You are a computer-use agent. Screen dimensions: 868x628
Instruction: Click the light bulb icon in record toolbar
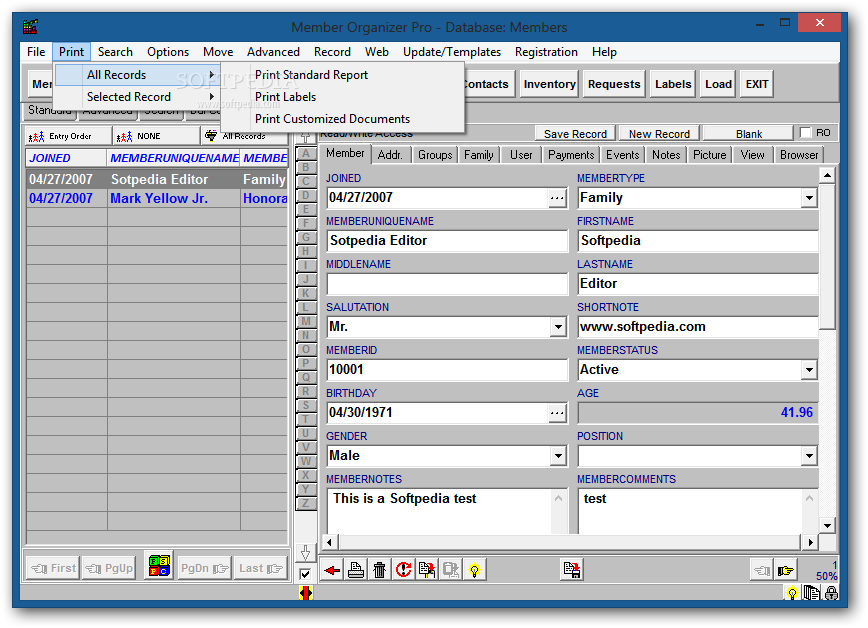(474, 570)
